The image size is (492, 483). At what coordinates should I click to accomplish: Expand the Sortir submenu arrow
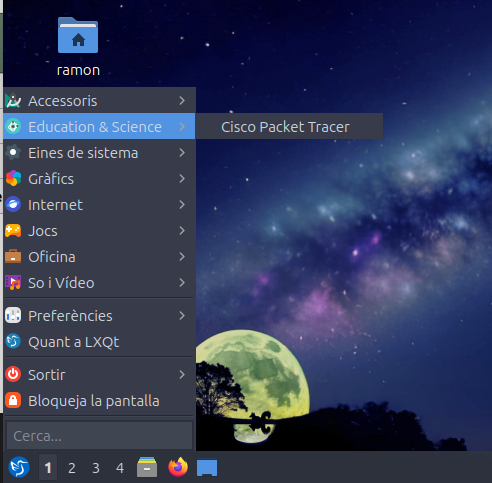(182, 375)
